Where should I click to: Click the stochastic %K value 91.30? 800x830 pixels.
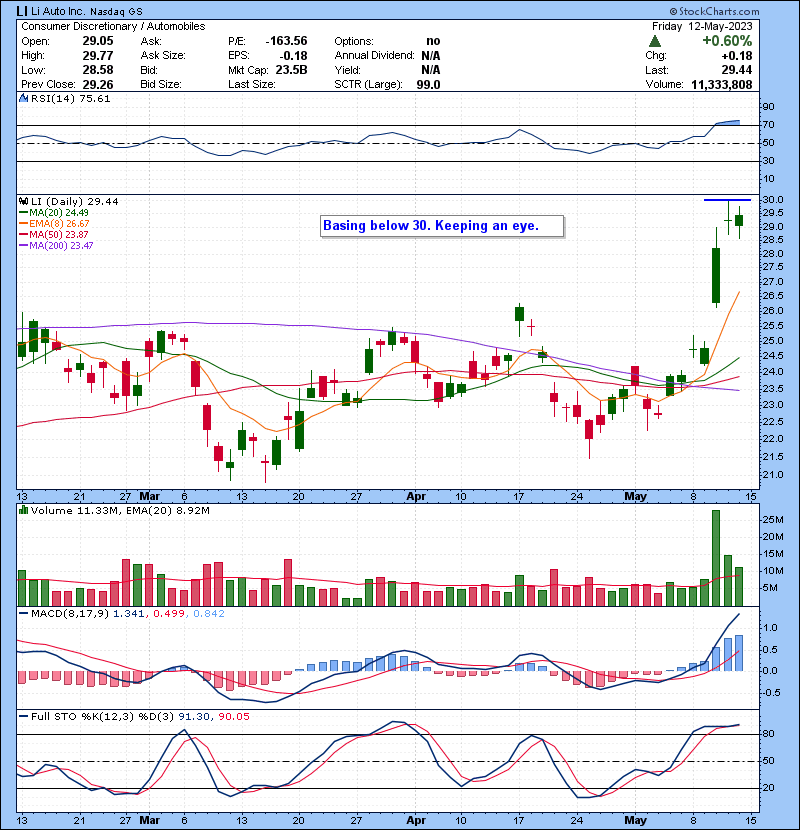click(x=194, y=716)
